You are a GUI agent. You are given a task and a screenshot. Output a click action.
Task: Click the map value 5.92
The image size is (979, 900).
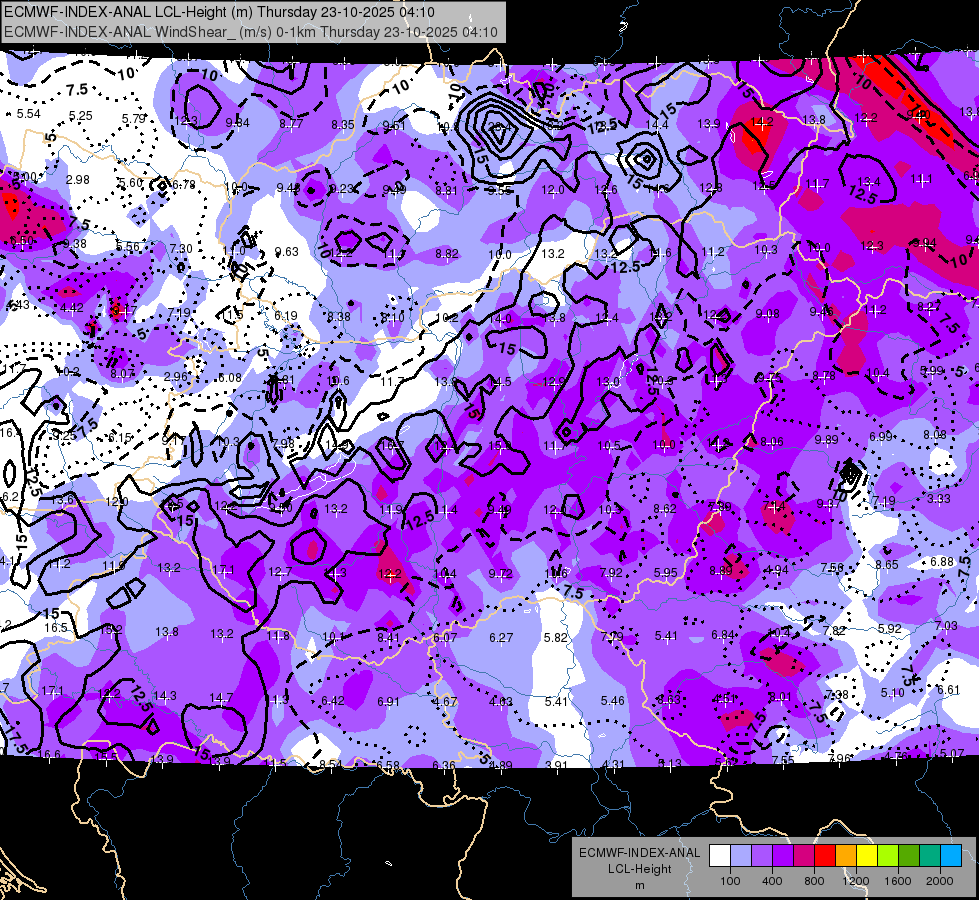[890, 628]
